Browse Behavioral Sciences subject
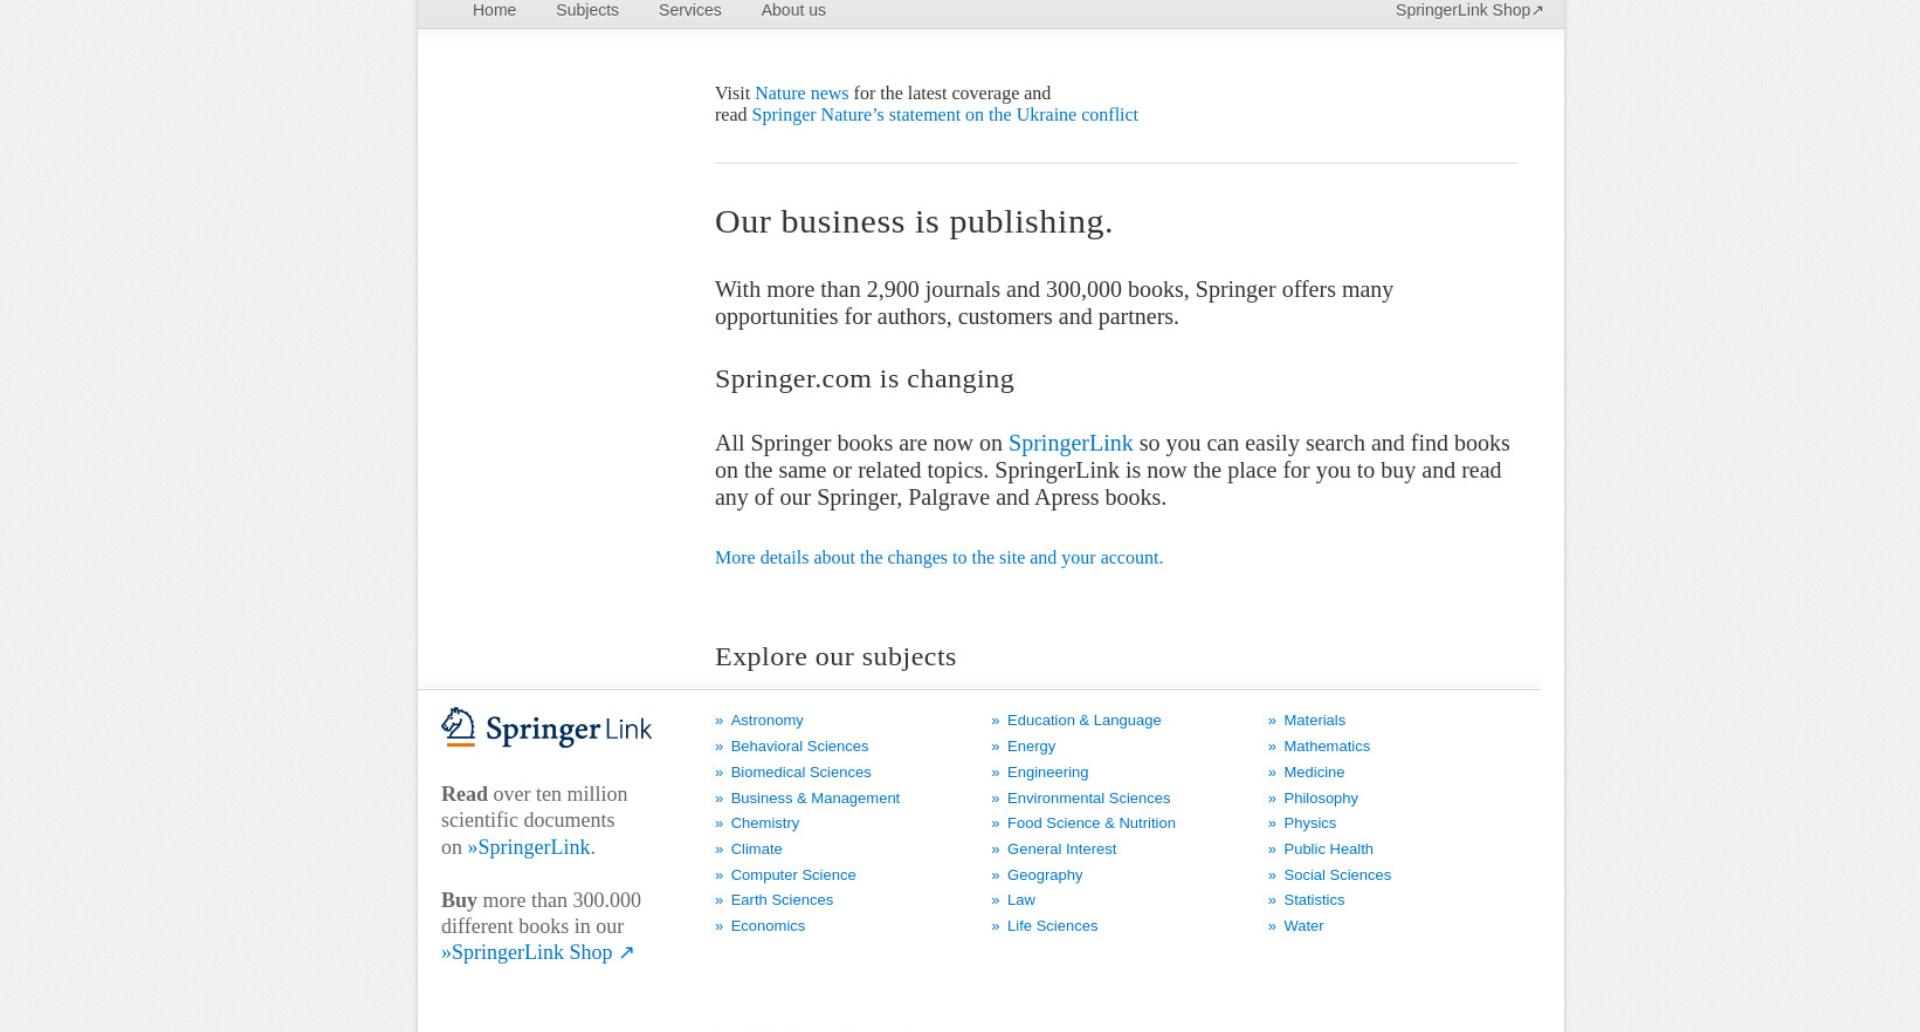The width and height of the screenshot is (1920, 1032). (x=799, y=746)
